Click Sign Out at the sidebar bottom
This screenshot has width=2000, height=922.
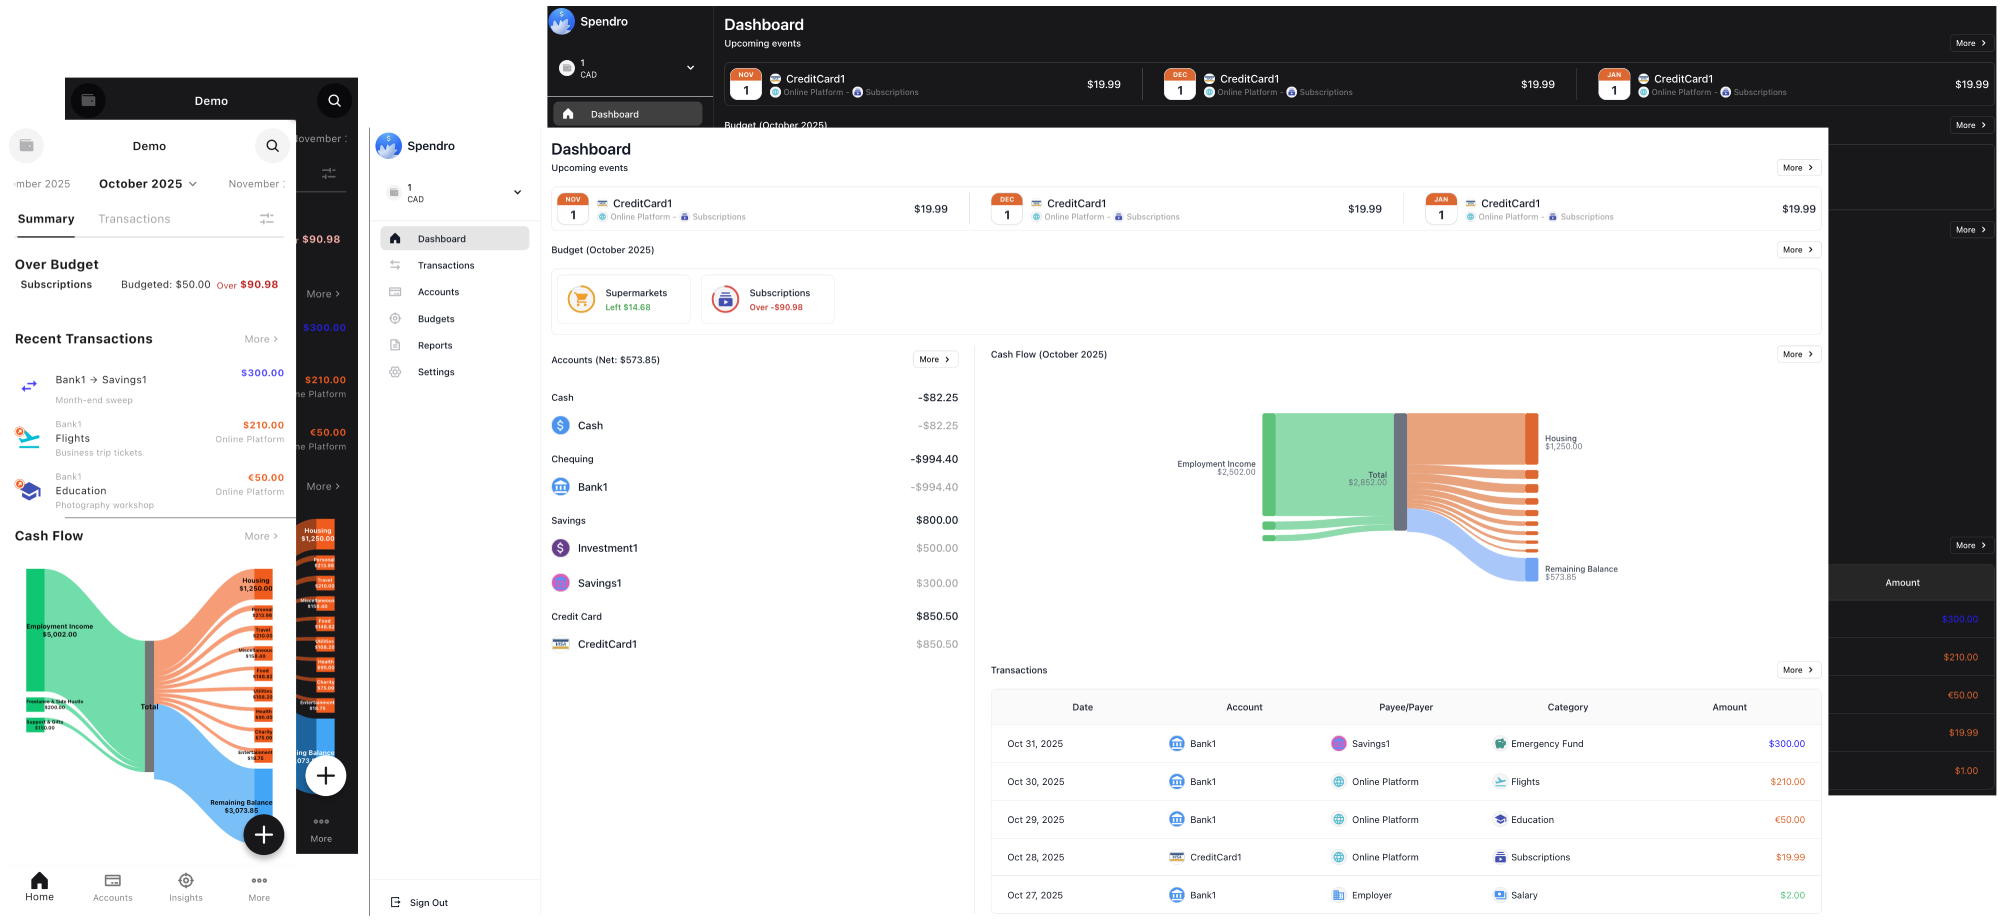coord(428,902)
